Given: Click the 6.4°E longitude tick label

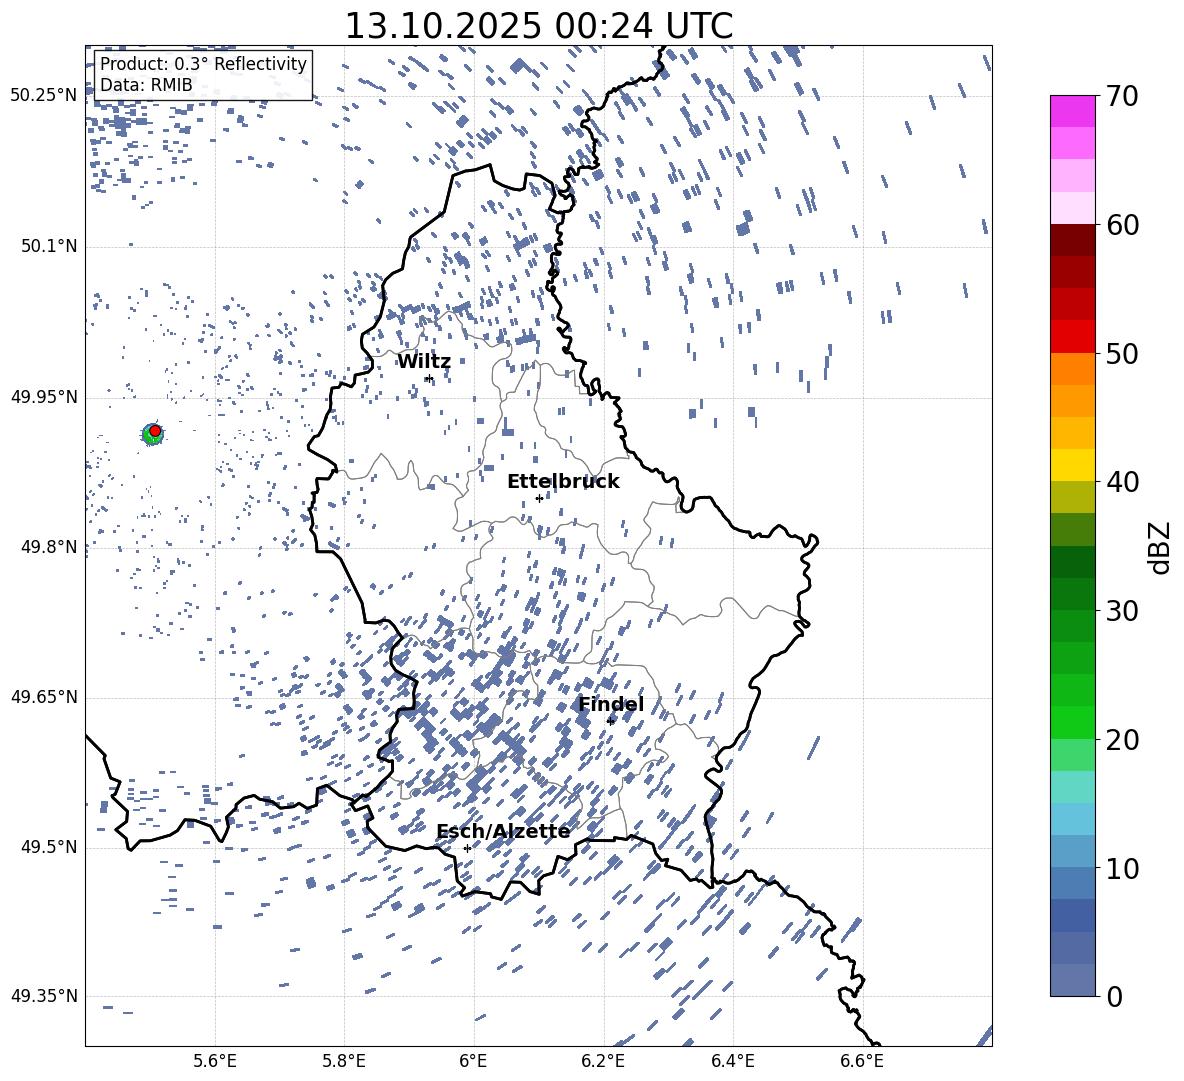Looking at the screenshot, I should point(732,1061).
